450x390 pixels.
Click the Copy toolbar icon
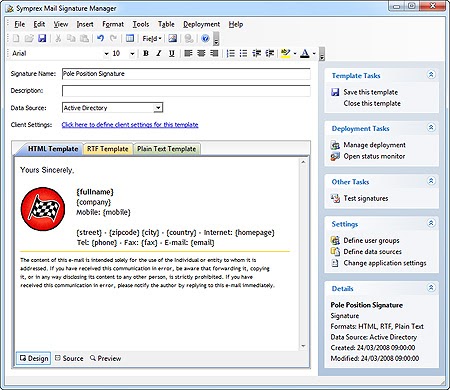(x=71, y=38)
